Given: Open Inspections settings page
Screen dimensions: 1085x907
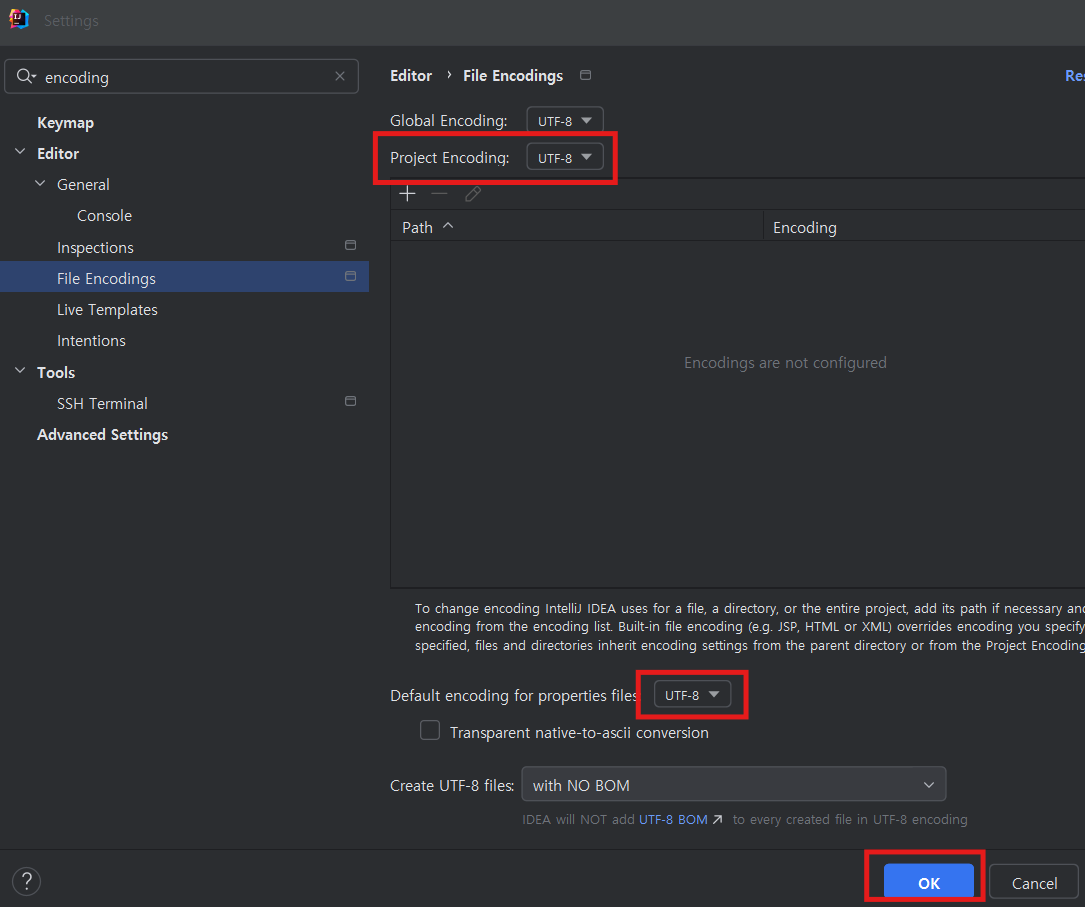Looking at the screenshot, I should [x=95, y=248].
